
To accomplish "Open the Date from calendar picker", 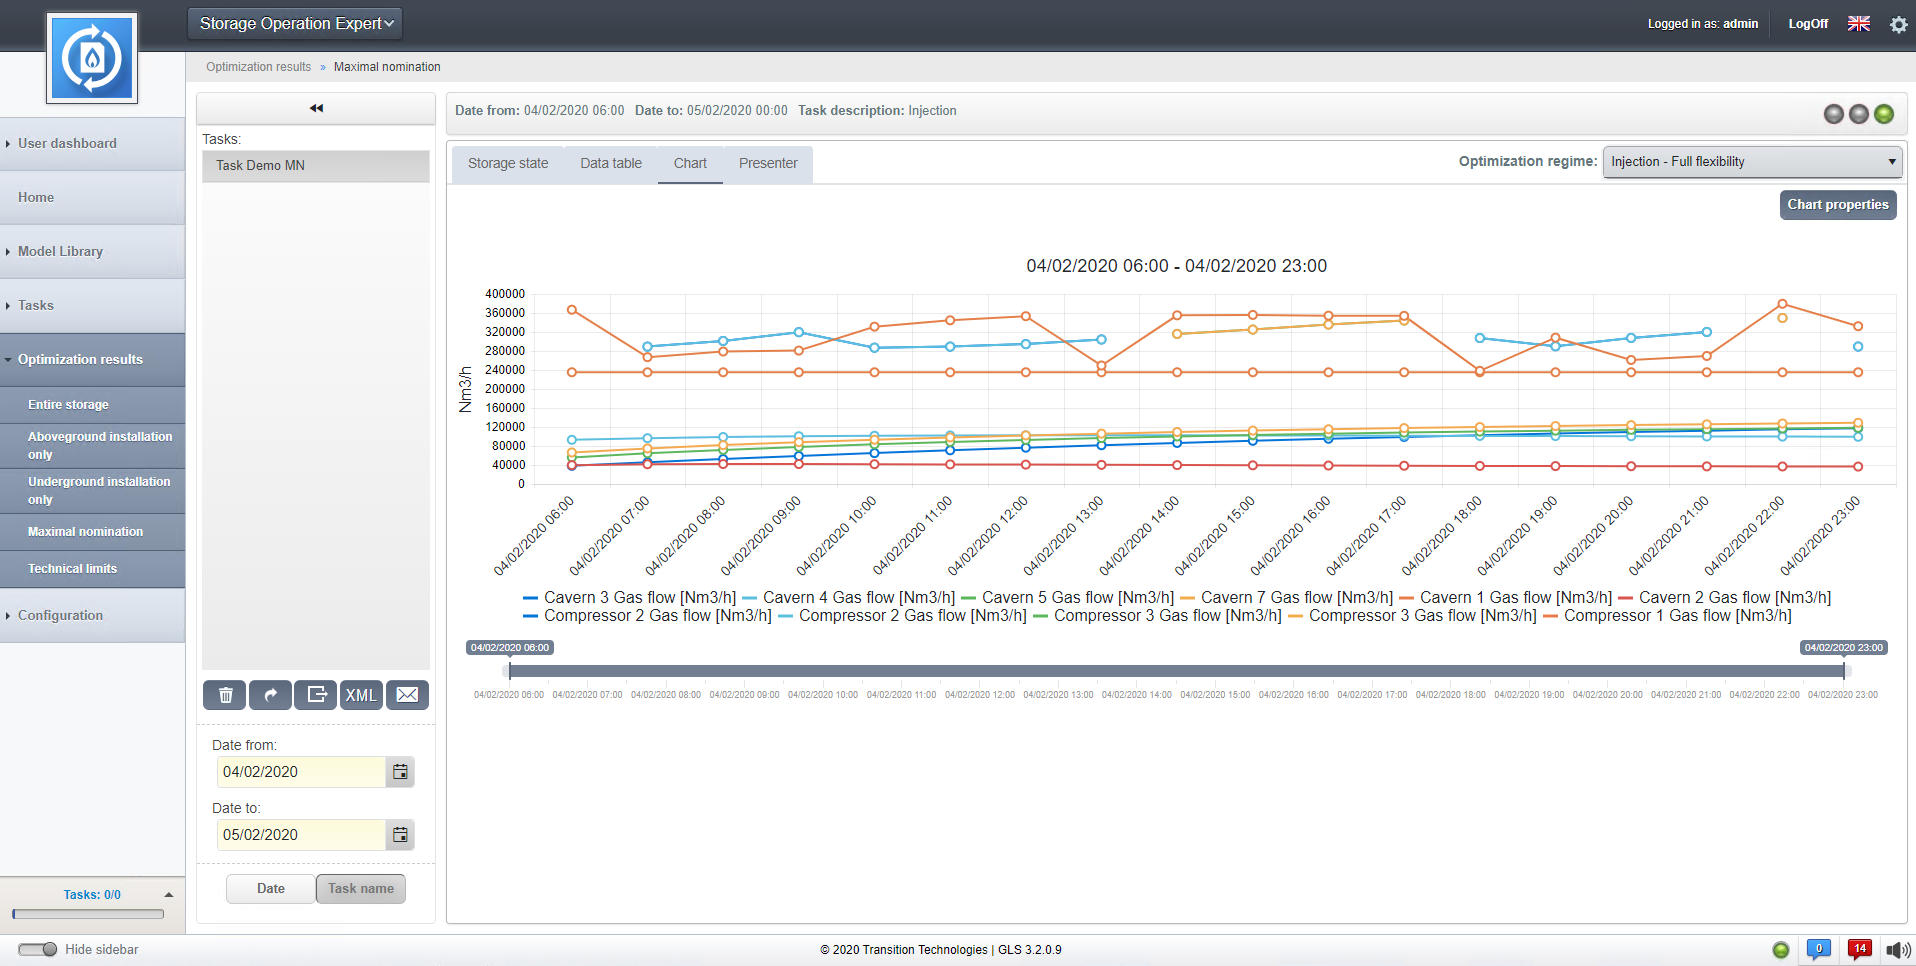I will tap(400, 772).
